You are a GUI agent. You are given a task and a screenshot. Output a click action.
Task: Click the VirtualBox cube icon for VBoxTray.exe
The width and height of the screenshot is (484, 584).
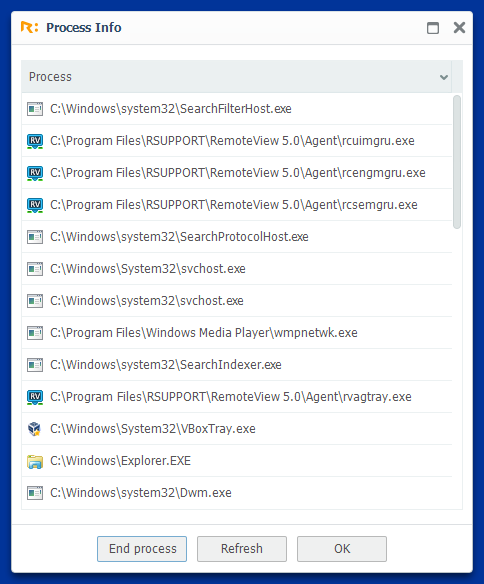[35, 429]
